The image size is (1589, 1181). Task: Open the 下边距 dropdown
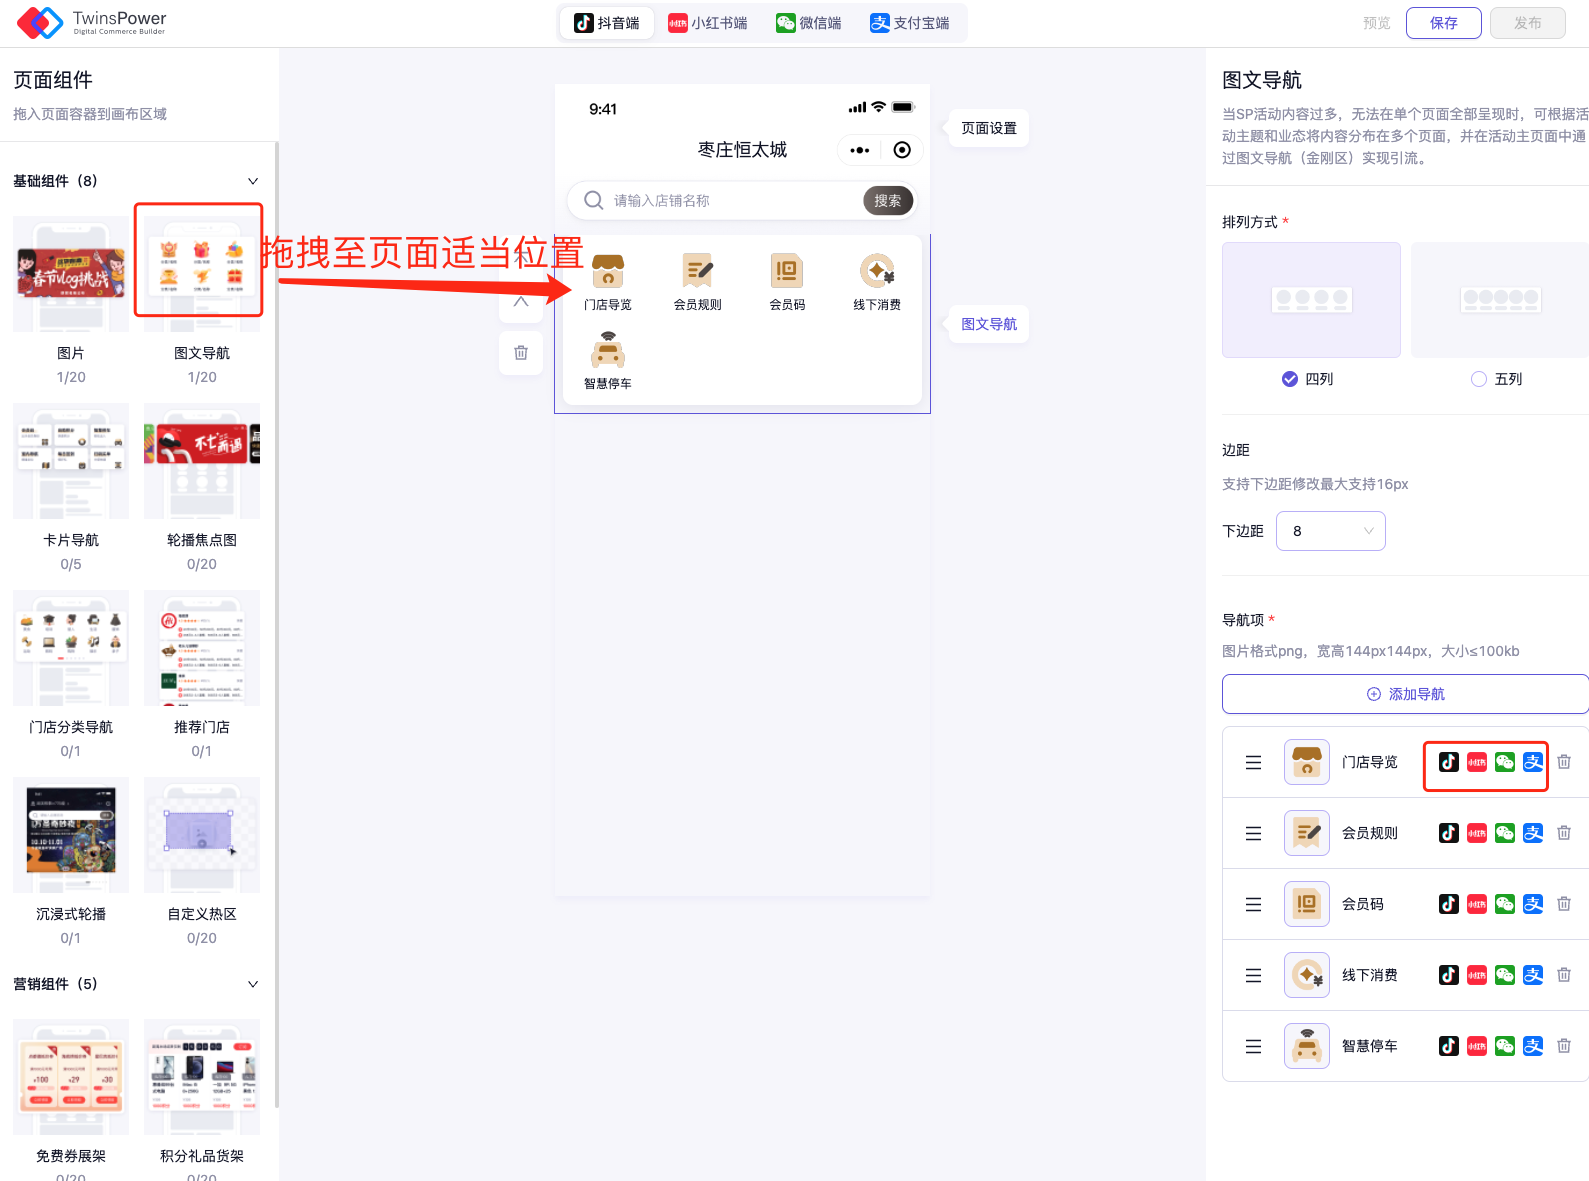tap(1330, 531)
